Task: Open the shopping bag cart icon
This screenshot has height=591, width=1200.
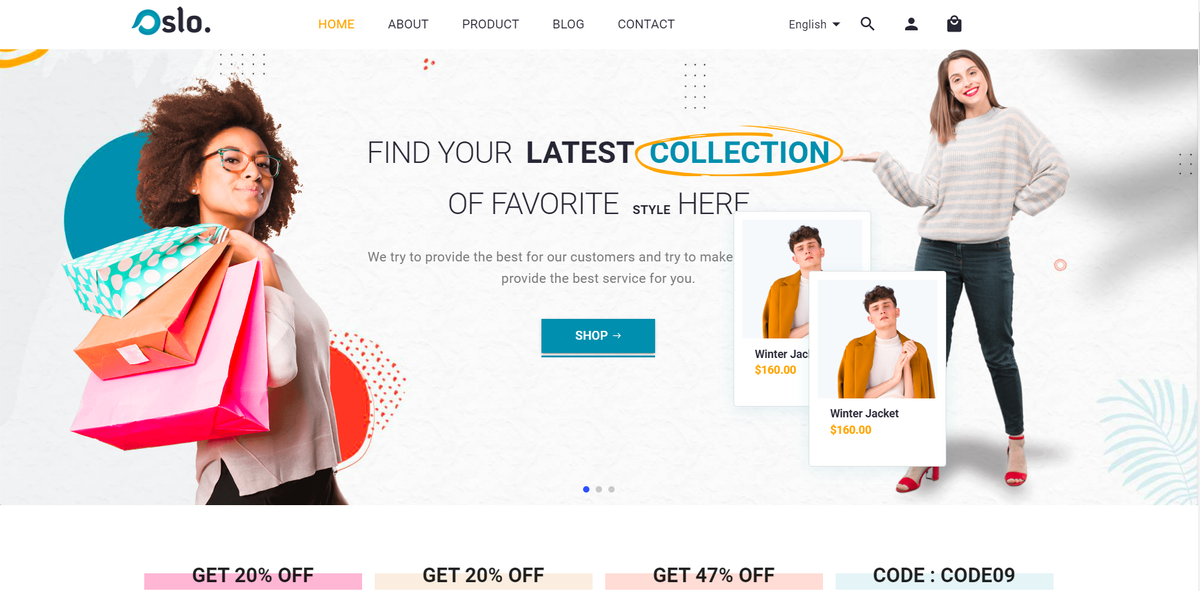Action: (954, 24)
